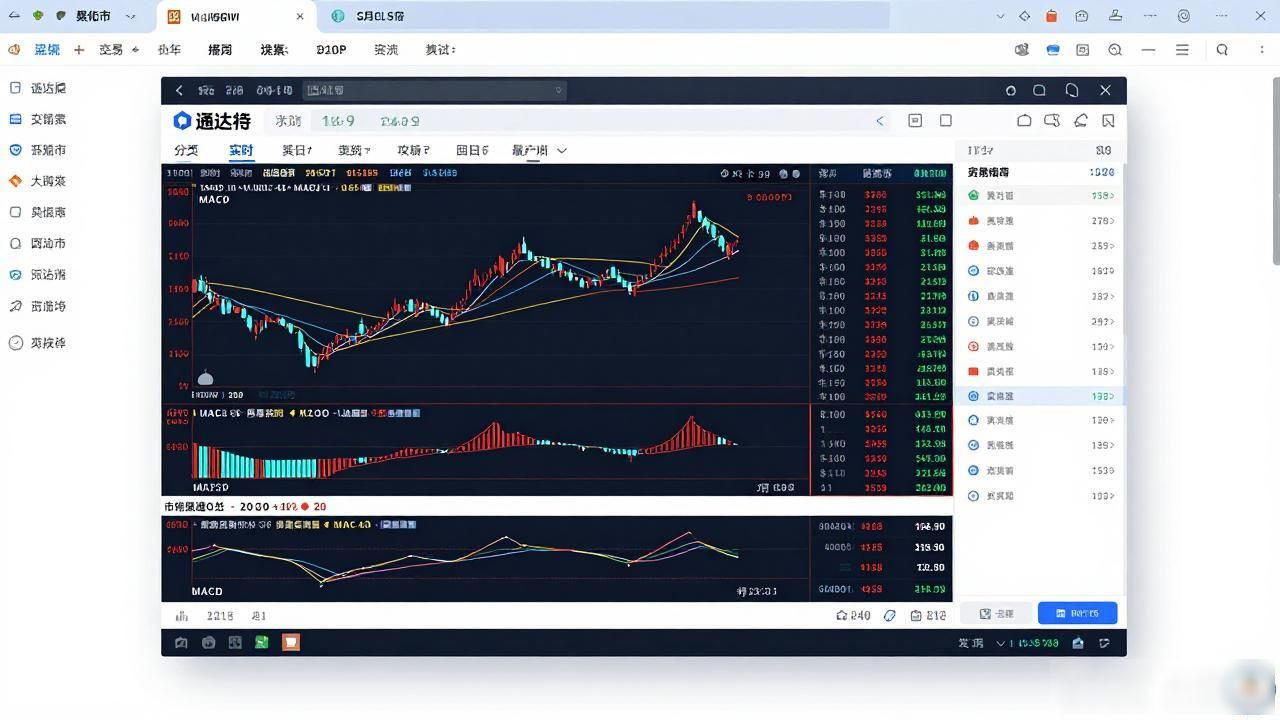Click the 通达虑 item in the left sidebar
This screenshot has width=1280, height=720.
[48, 88]
